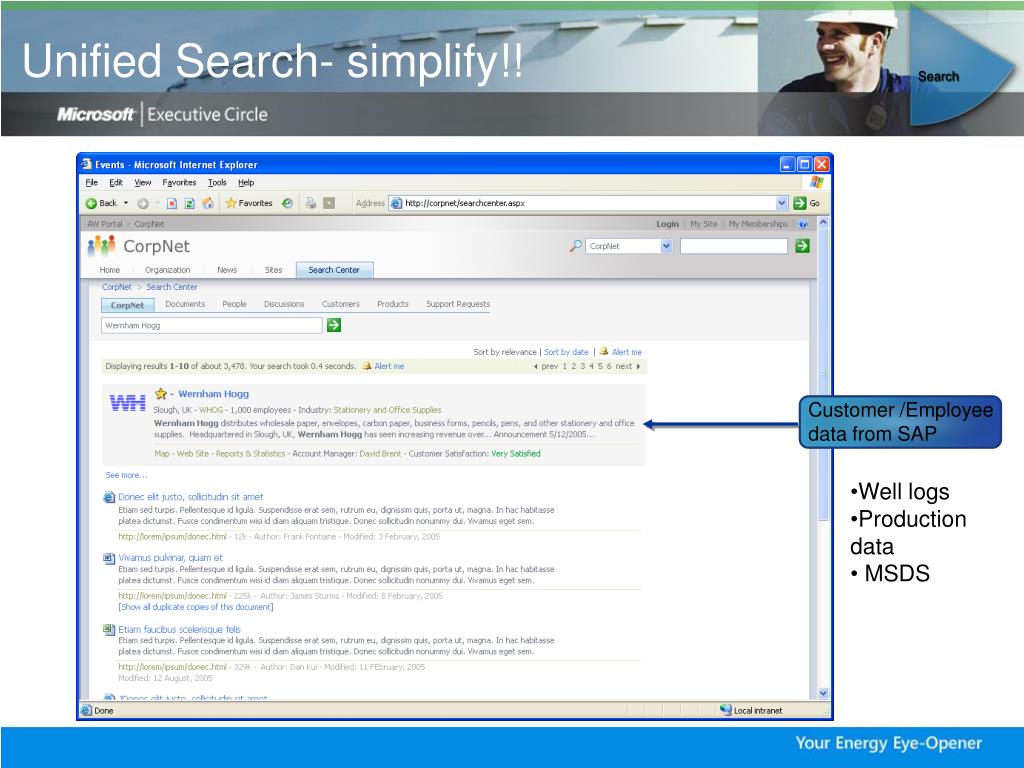The width and height of the screenshot is (1024, 768).
Task: Open the Tools menu
Action: (x=217, y=183)
